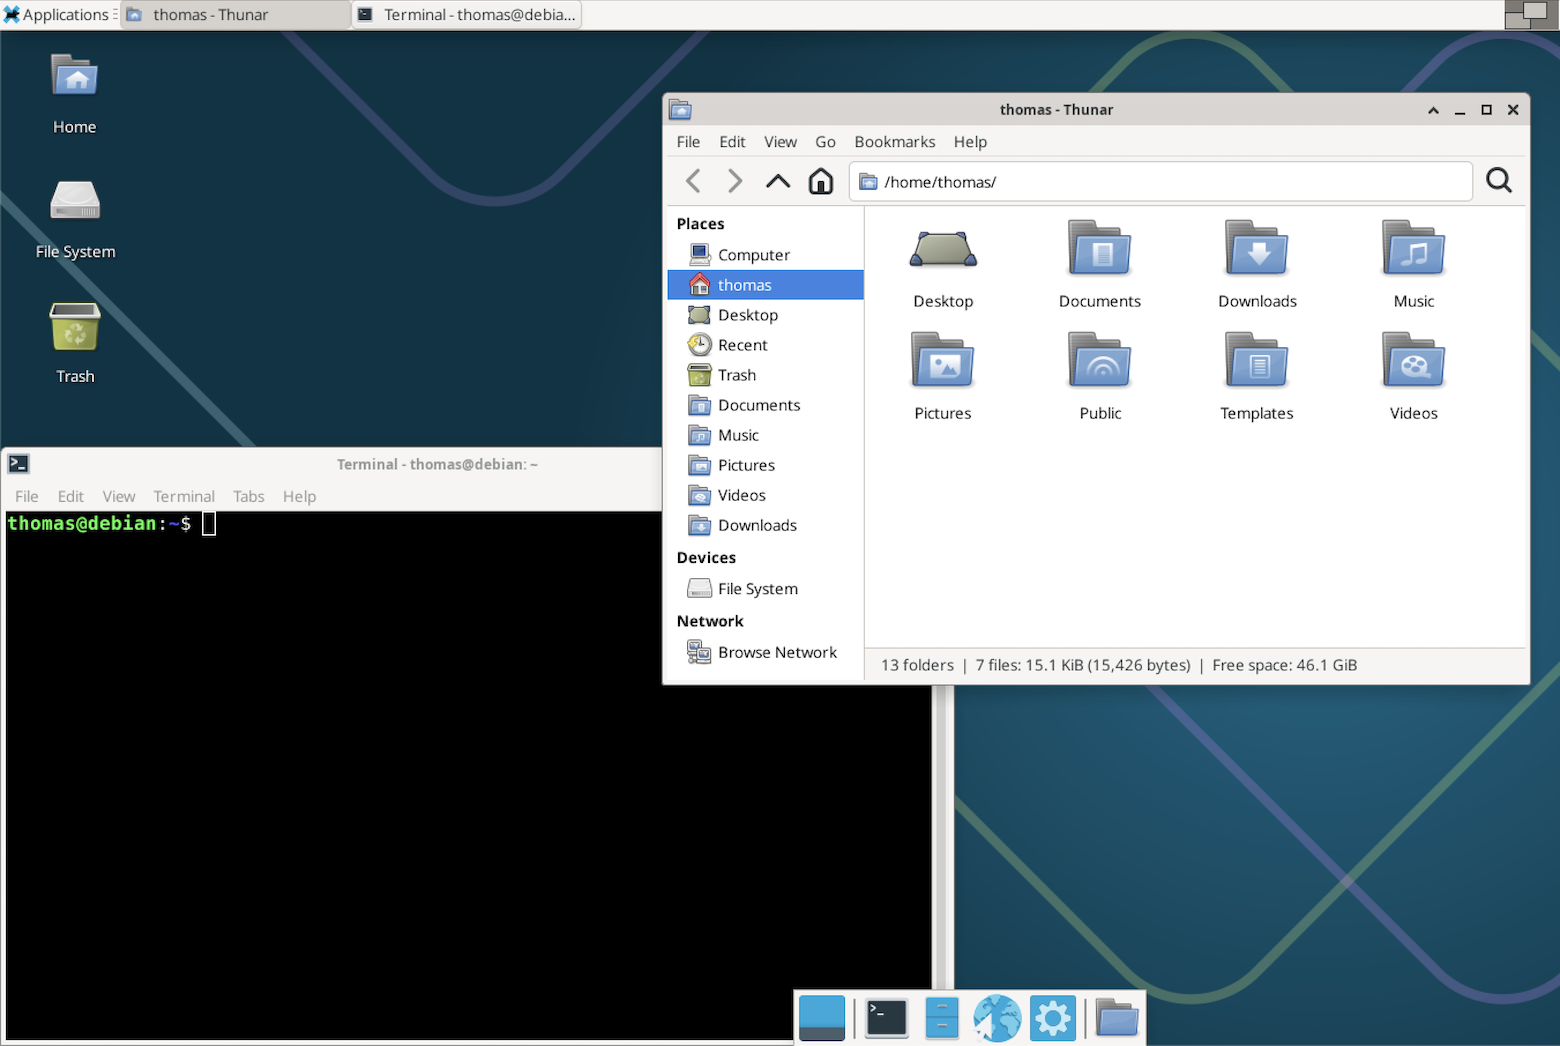This screenshot has width=1560, height=1046.
Task: Go to parent folder using up arrow
Action: 778,181
